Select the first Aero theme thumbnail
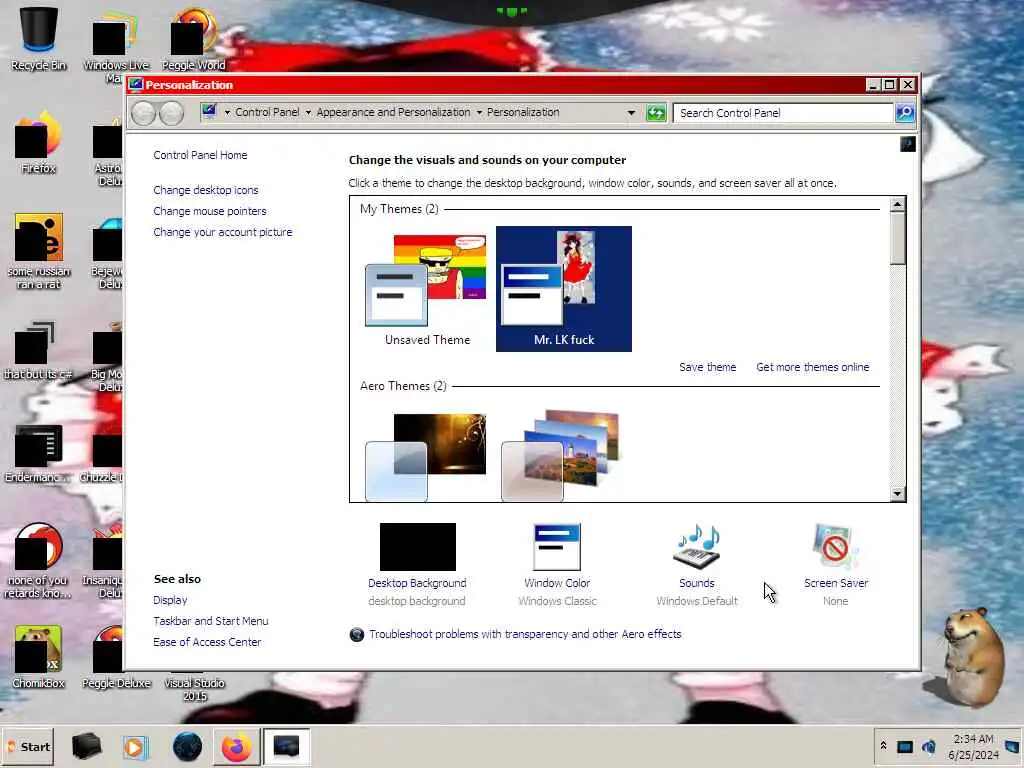The width and height of the screenshot is (1024, 768). point(426,456)
